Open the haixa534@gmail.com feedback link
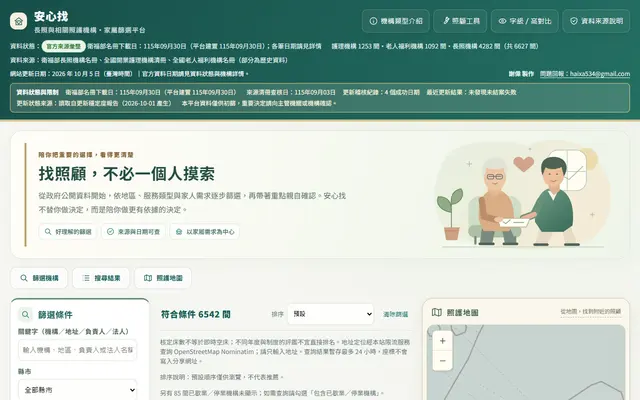The width and height of the screenshot is (640, 400). (585, 74)
